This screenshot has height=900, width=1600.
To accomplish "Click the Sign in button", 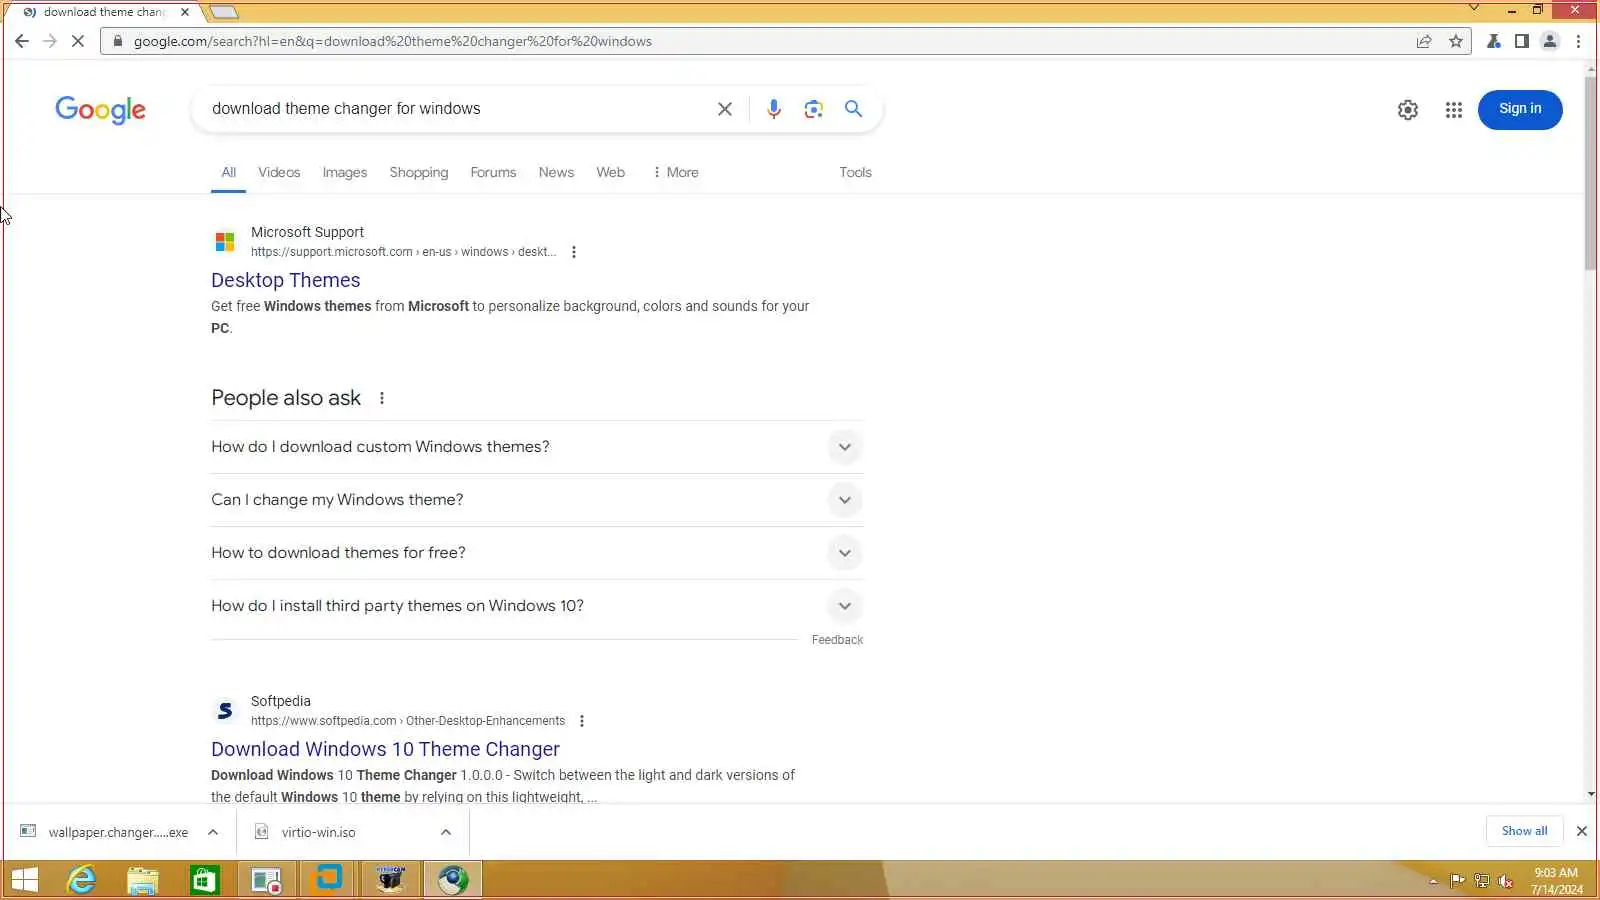I will pyautogui.click(x=1520, y=109).
